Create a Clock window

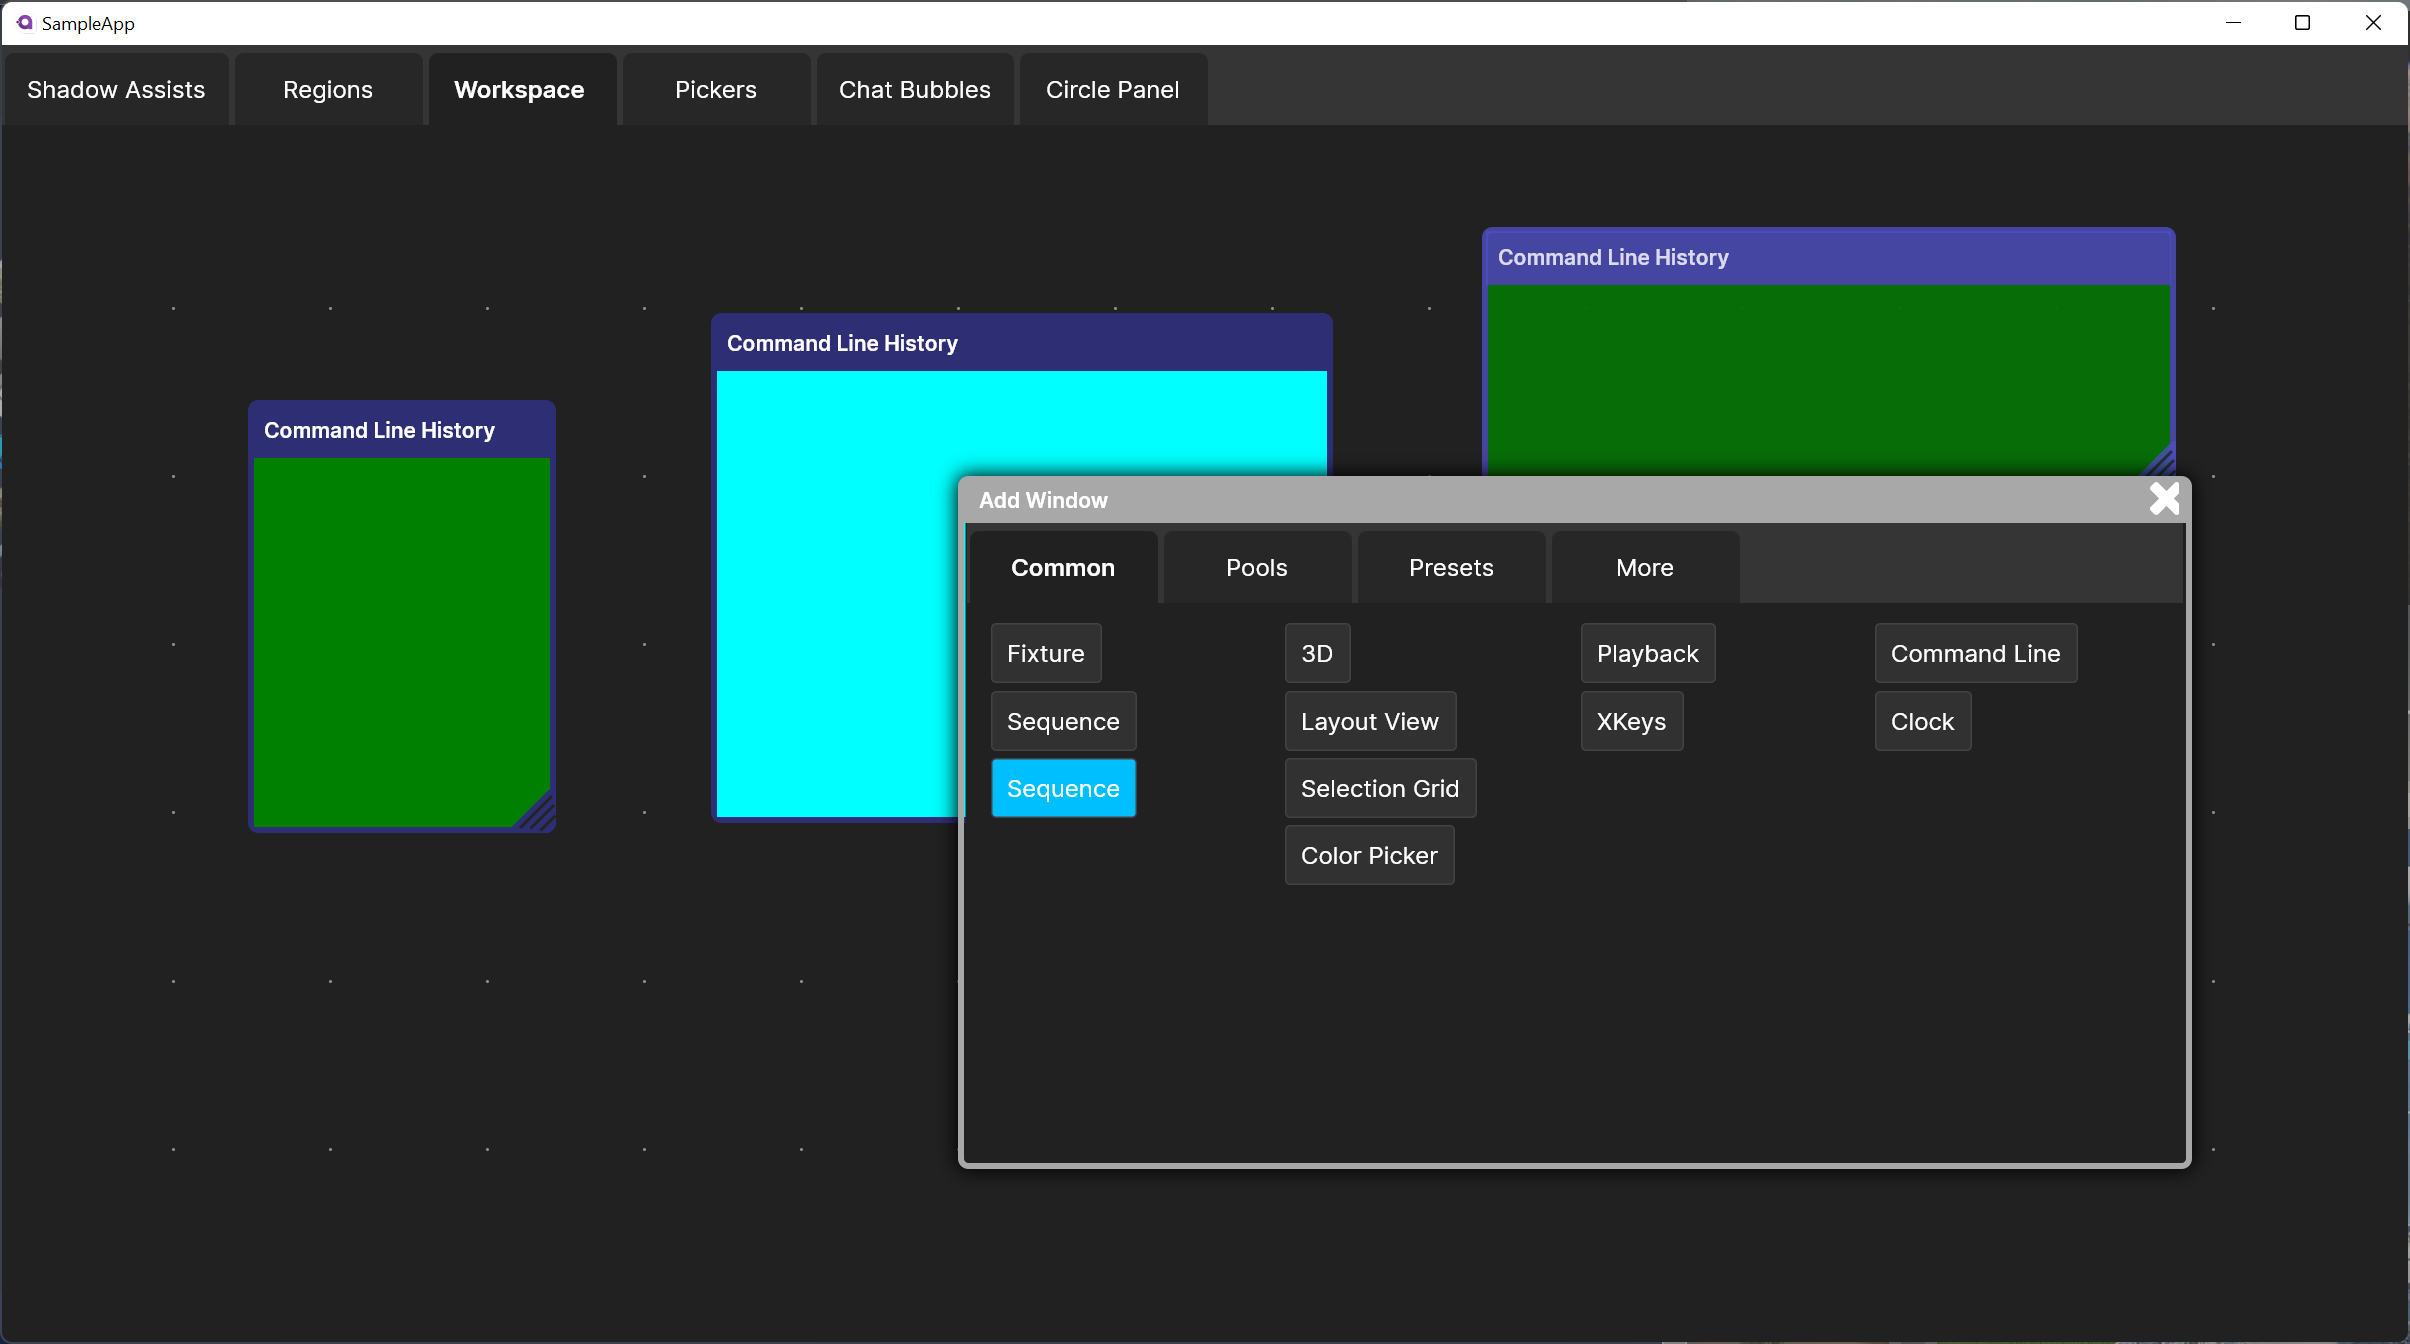tap(1921, 721)
